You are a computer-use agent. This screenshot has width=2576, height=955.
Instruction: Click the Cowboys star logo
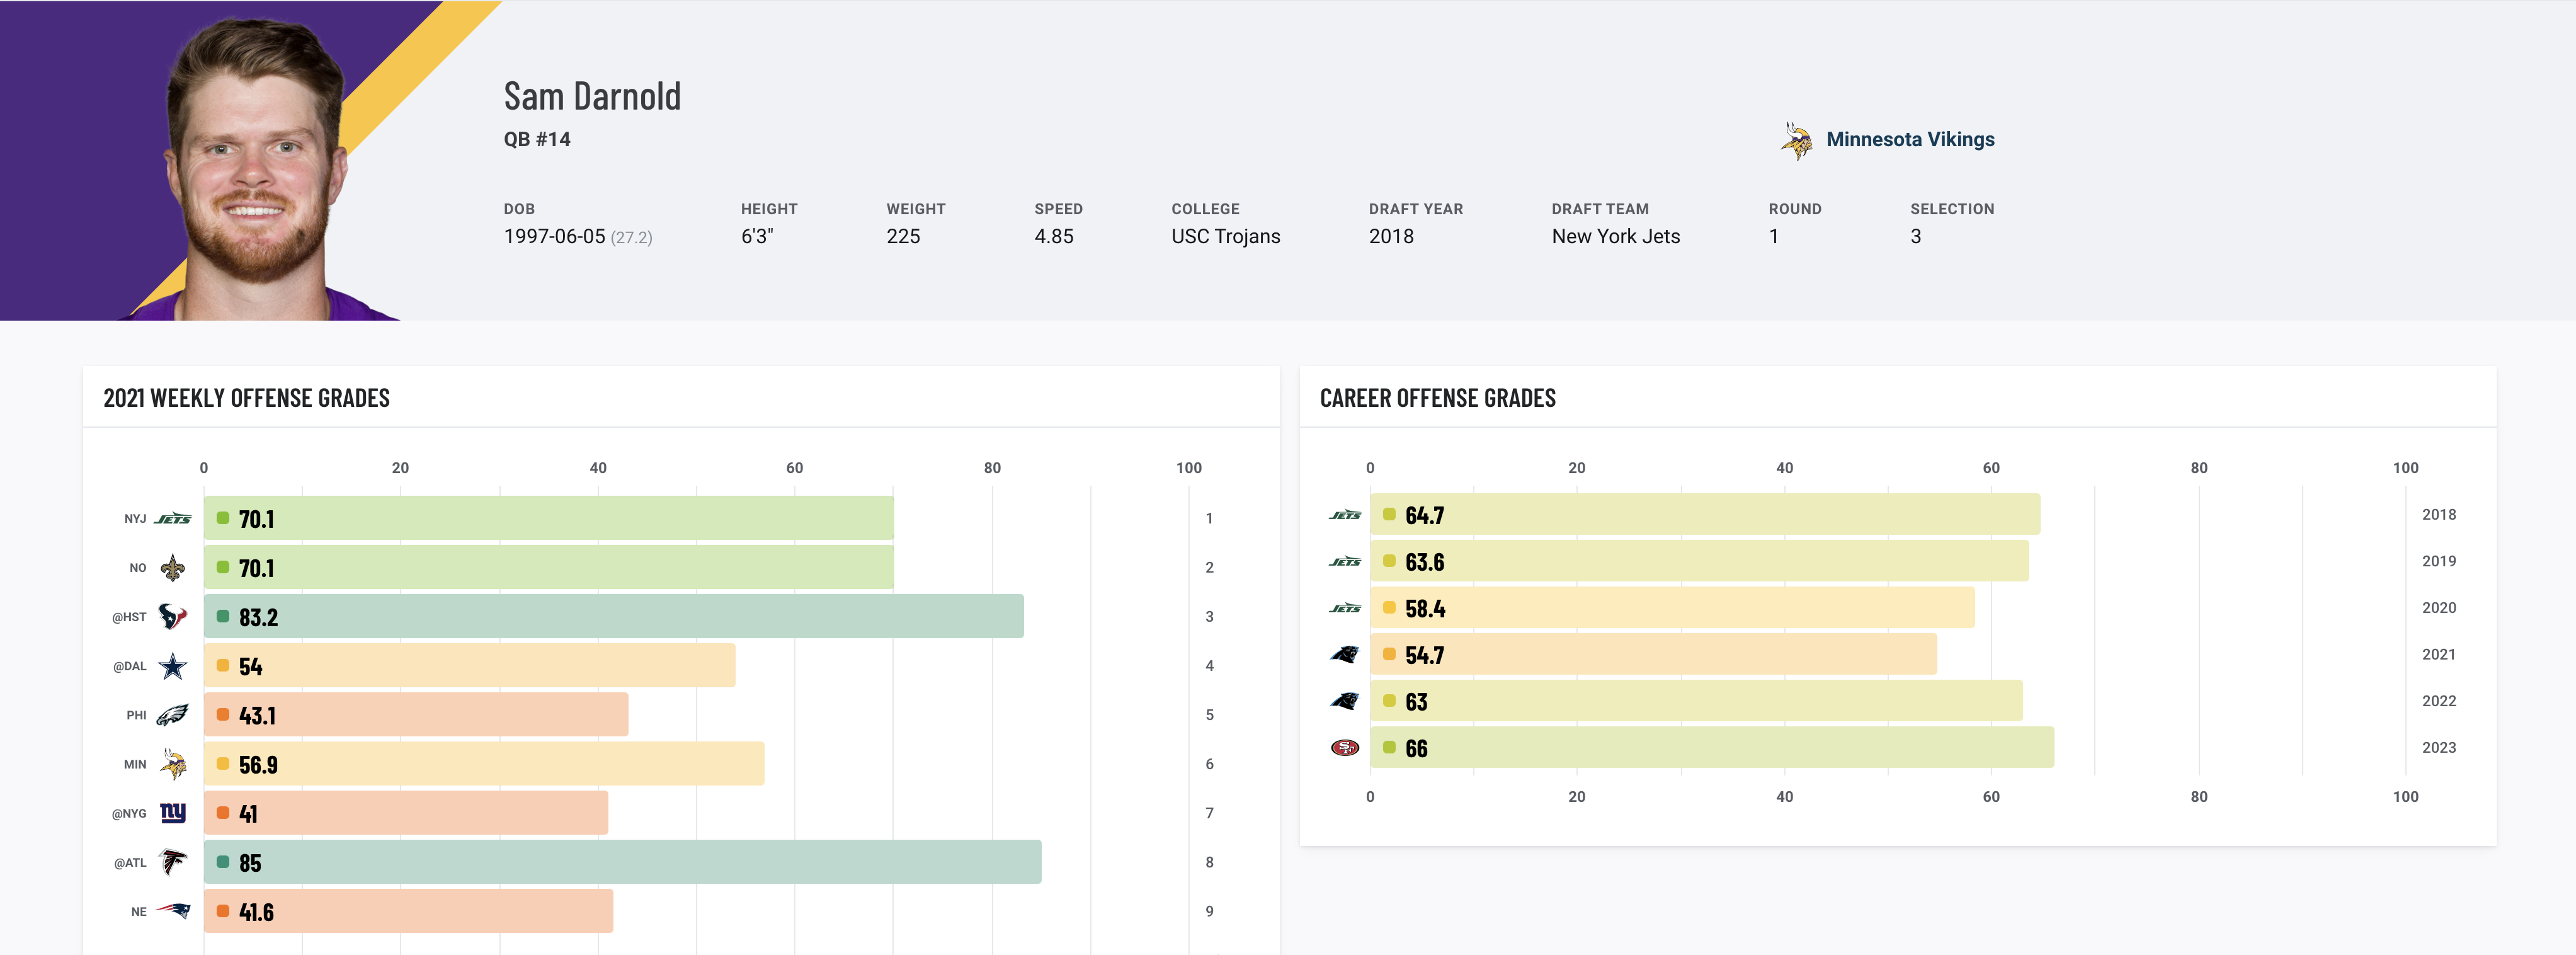[173, 666]
